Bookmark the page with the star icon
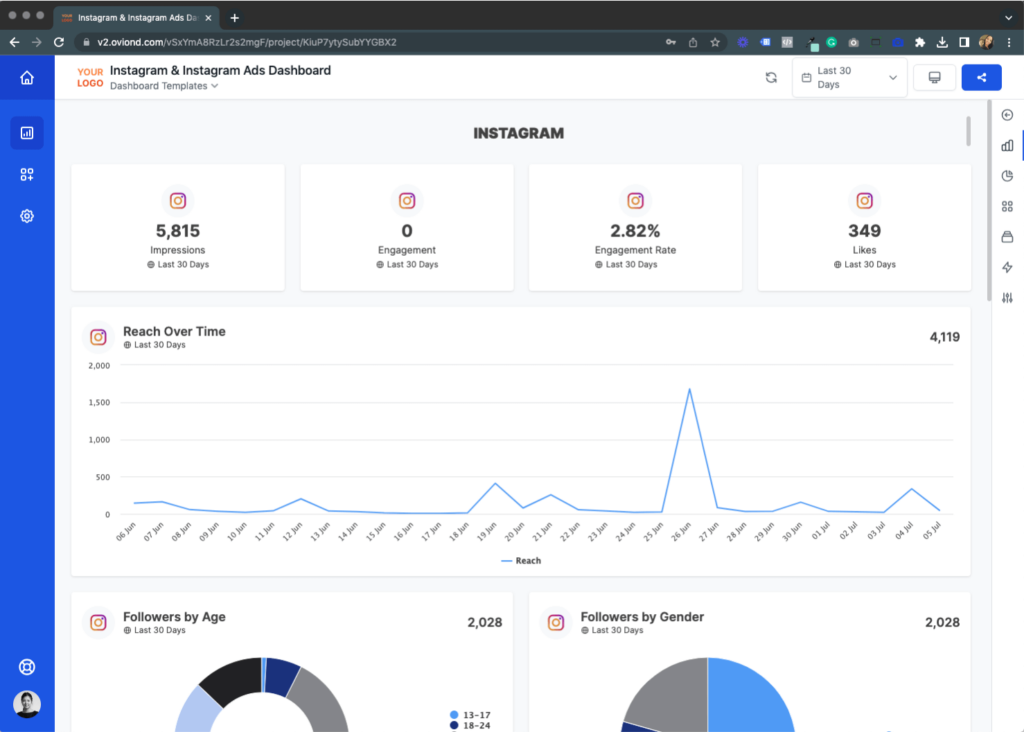This screenshot has width=1024, height=732. click(715, 42)
